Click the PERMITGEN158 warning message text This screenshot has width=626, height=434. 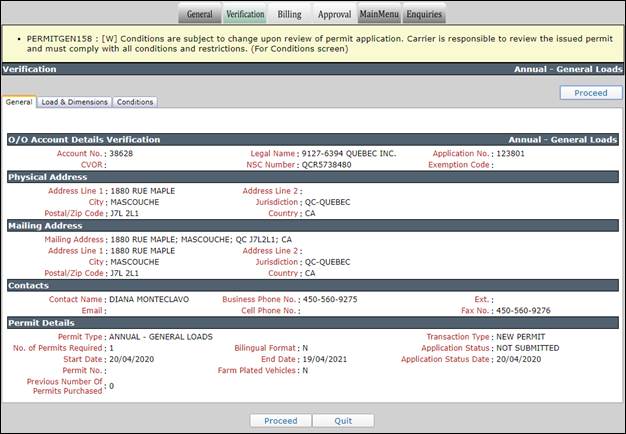pos(319,44)
